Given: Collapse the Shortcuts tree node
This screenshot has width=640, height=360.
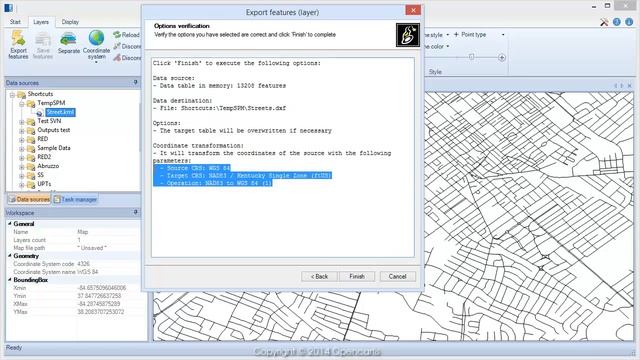Looking at the screenshot, I should pyautogui.click(x=12, y=95).
